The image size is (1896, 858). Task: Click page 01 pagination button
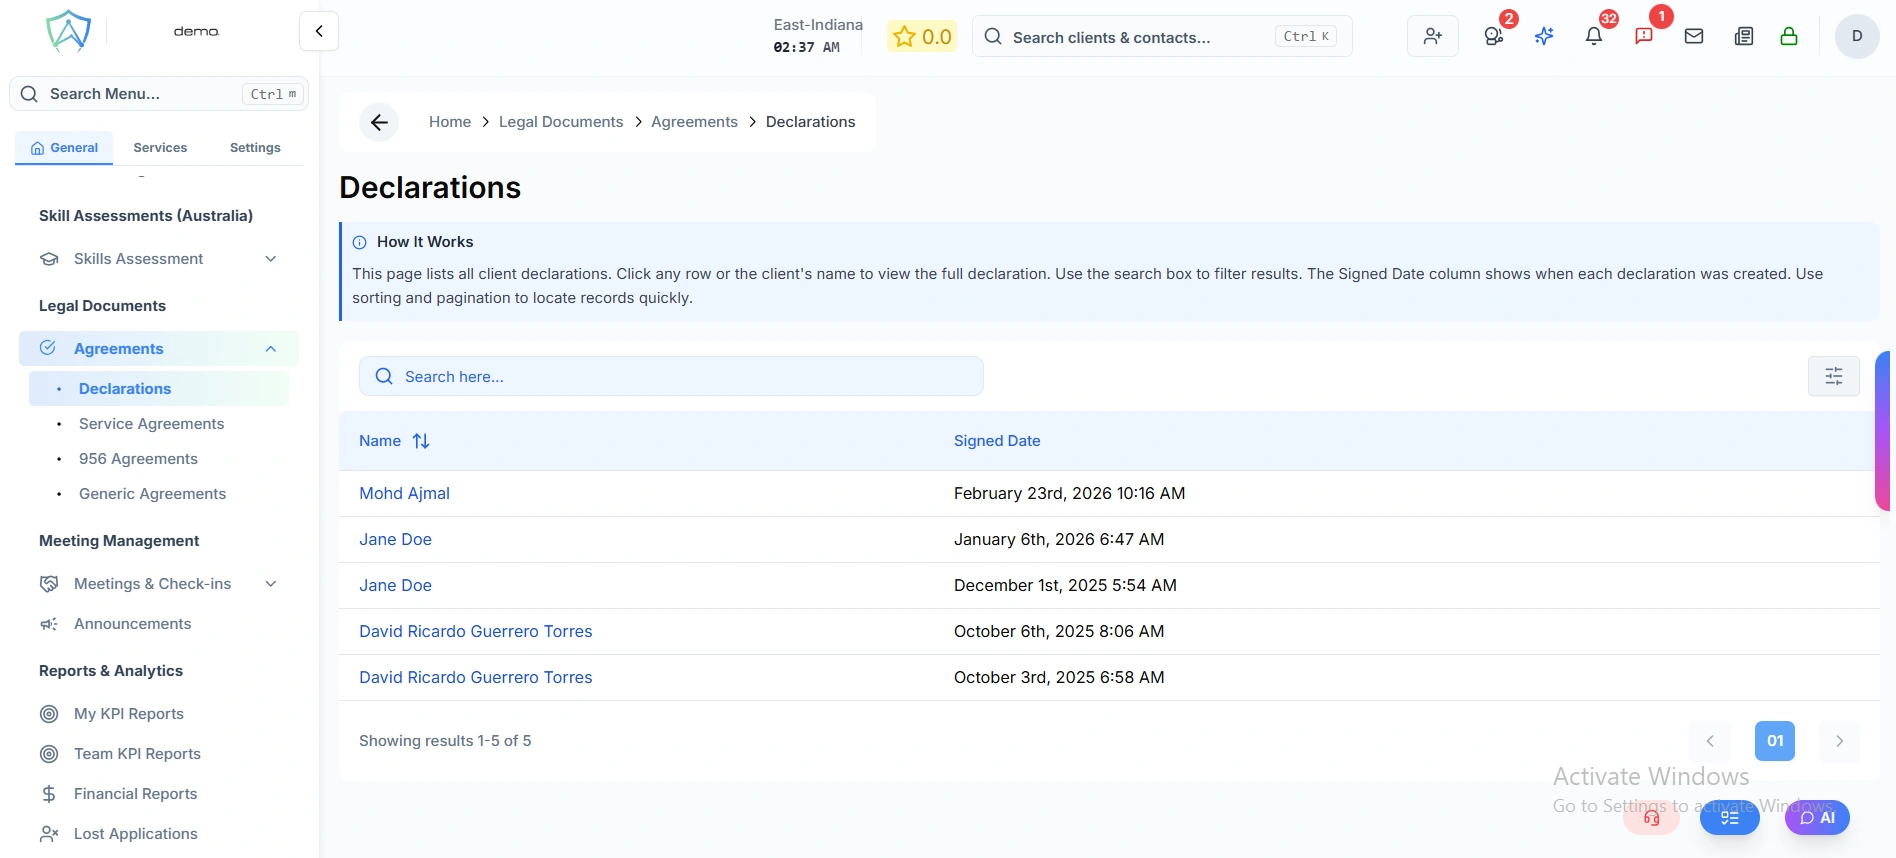[x=1774, y=741]
